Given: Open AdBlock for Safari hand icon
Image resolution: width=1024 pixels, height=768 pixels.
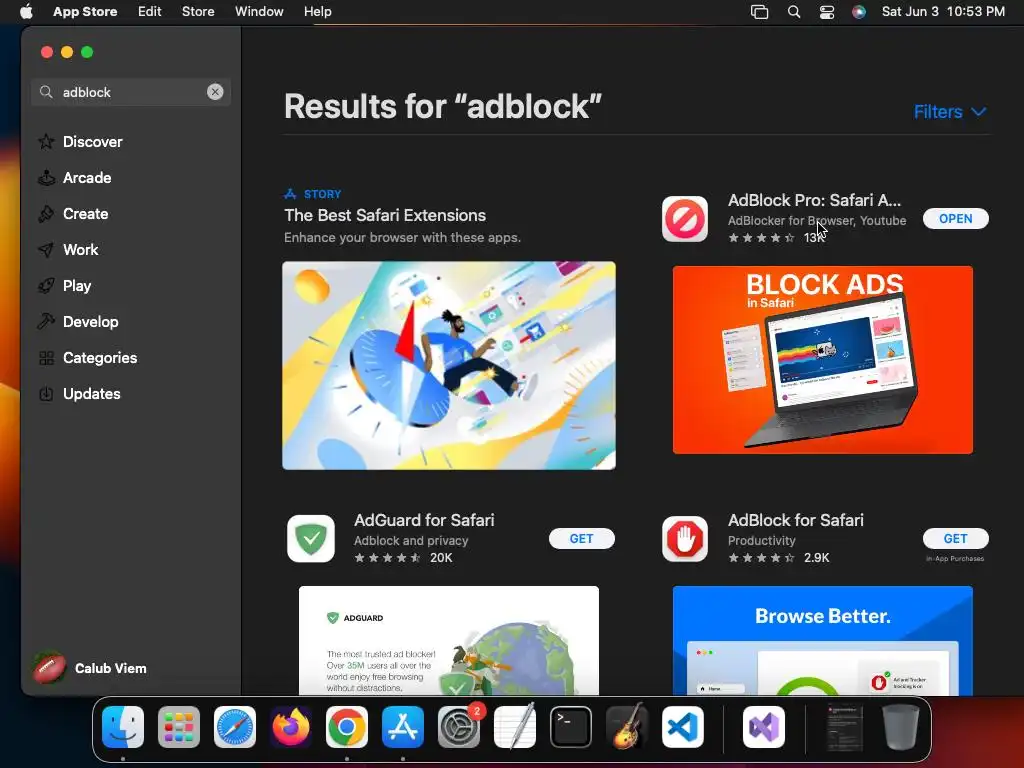Looking at the screenshot, I should click(684, 538).
